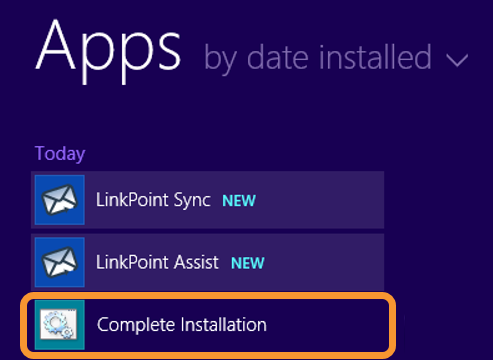
Task: Click empty right side of LinkPoint Assist row
Action: [325, 262]
